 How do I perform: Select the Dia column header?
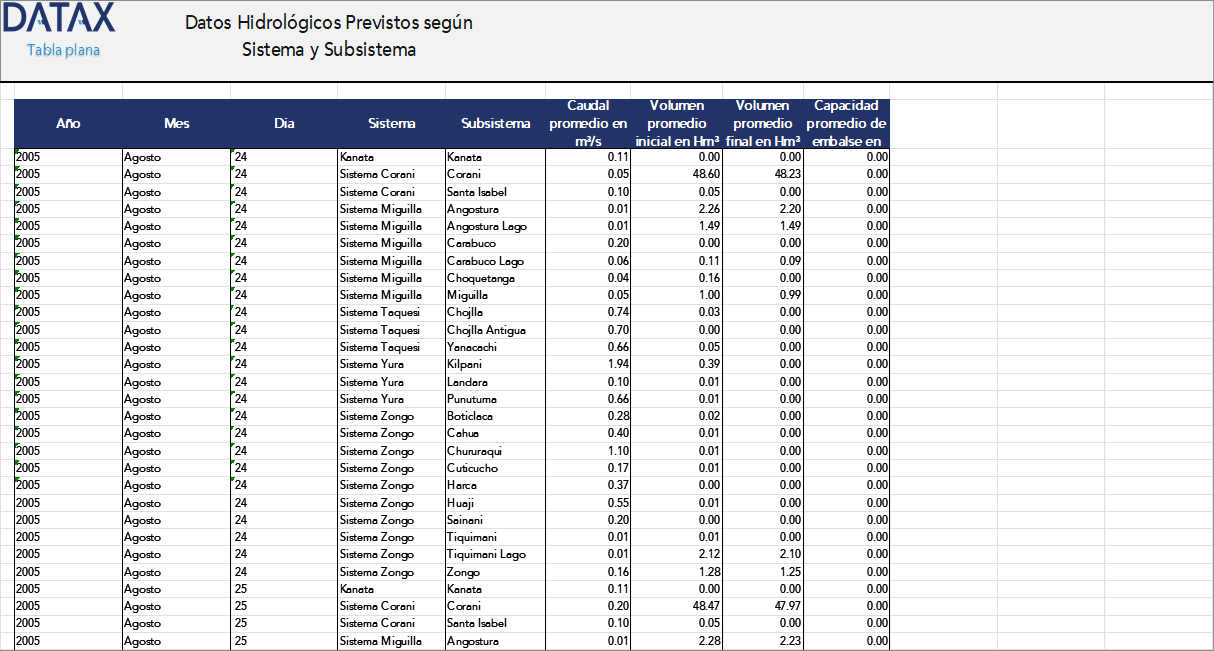(284, 124)
